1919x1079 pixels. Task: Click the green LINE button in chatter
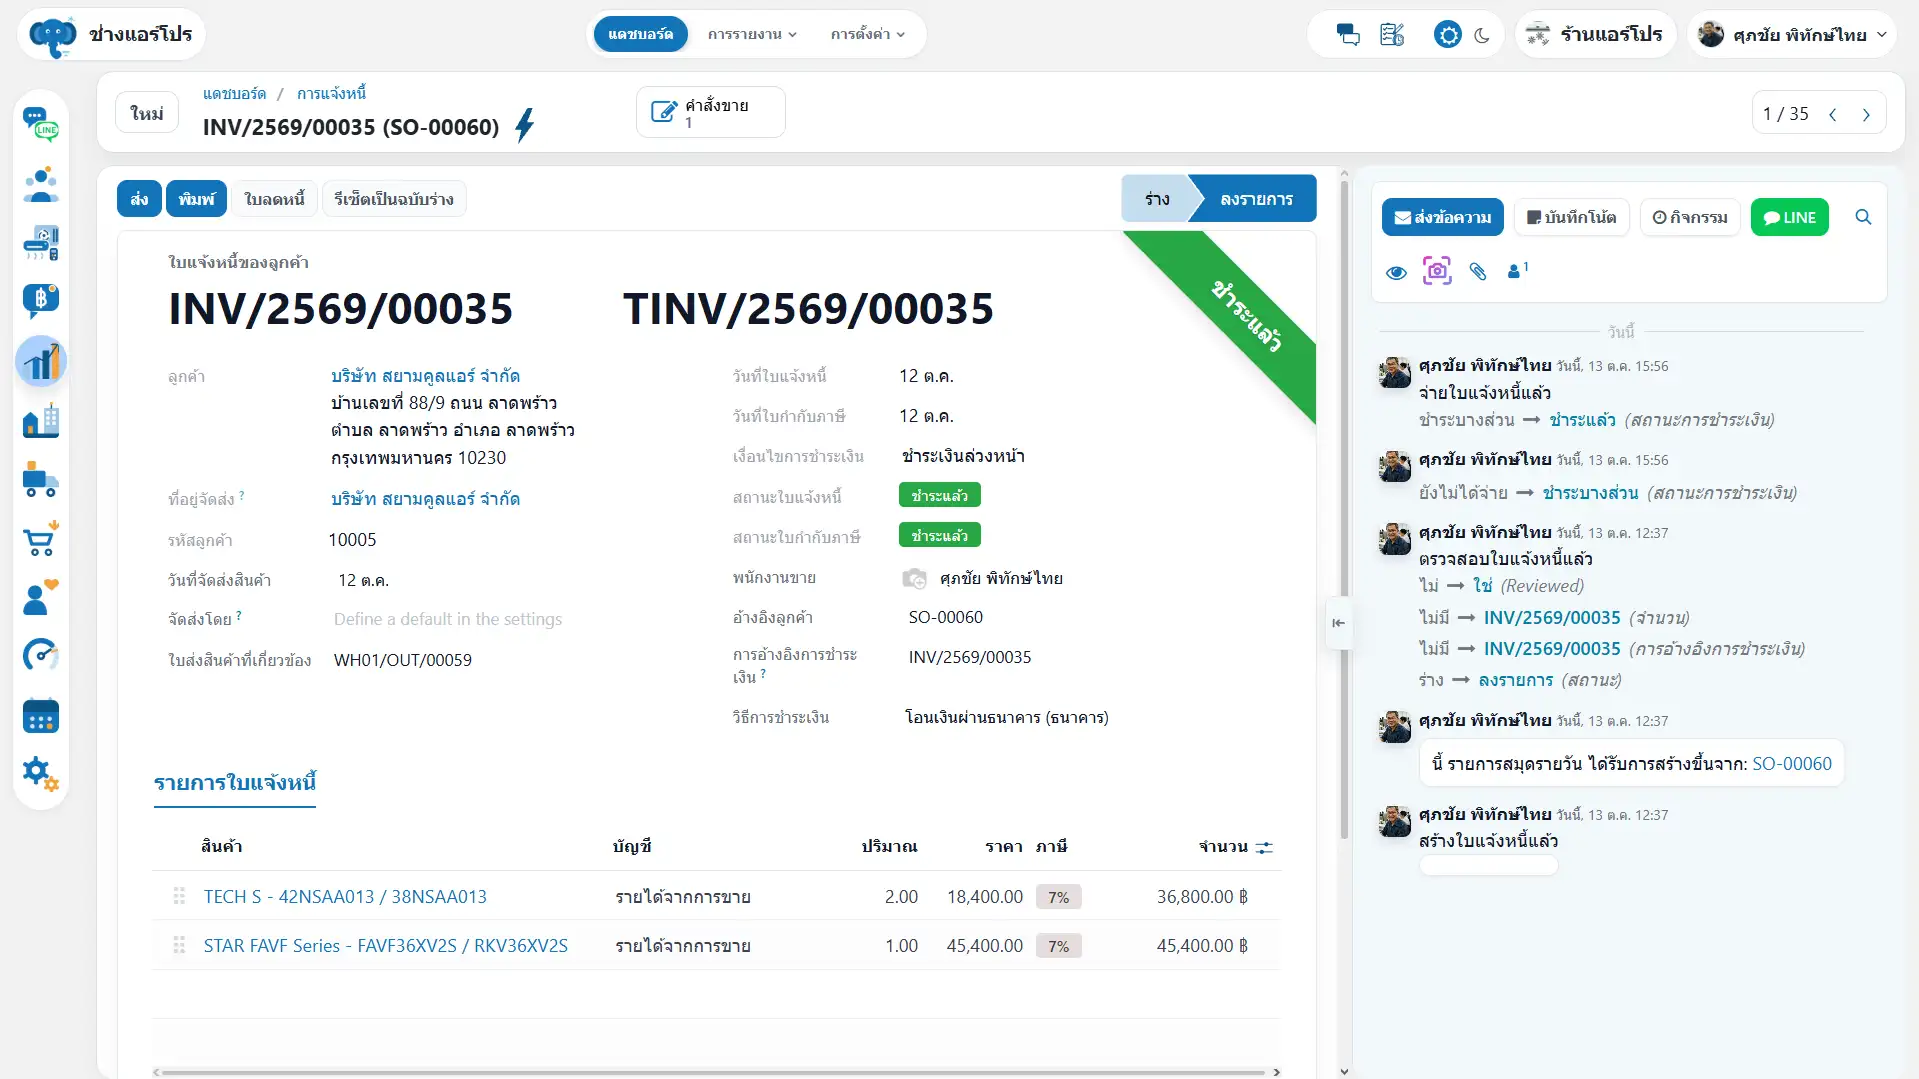[1789, 217]
